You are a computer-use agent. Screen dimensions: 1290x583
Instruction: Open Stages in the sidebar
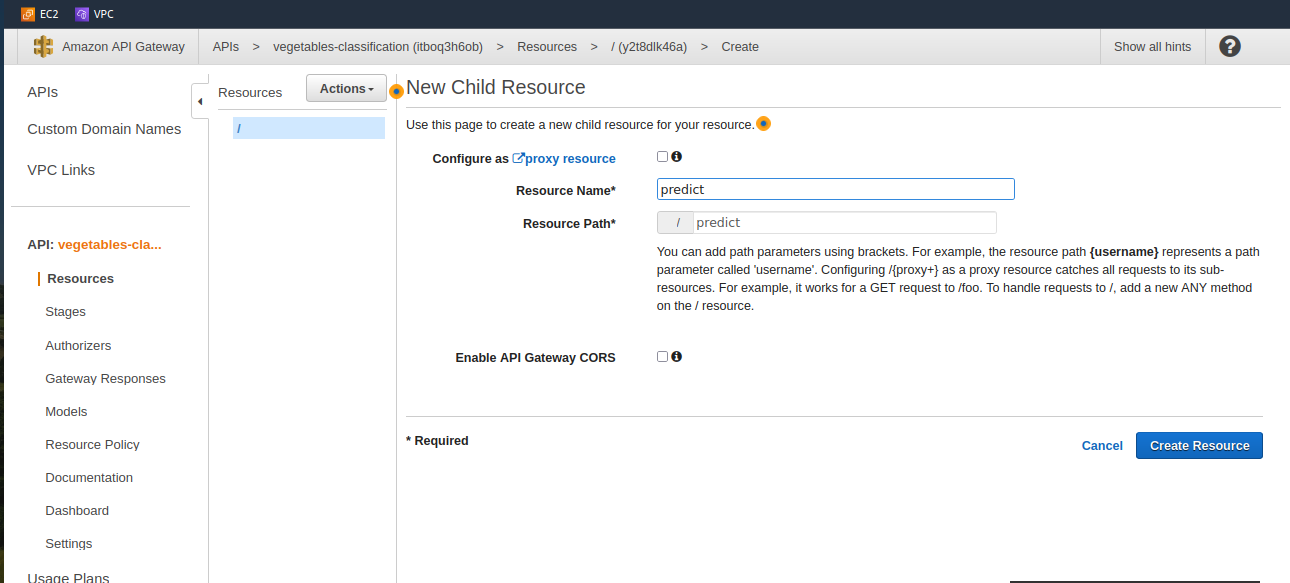65,312
